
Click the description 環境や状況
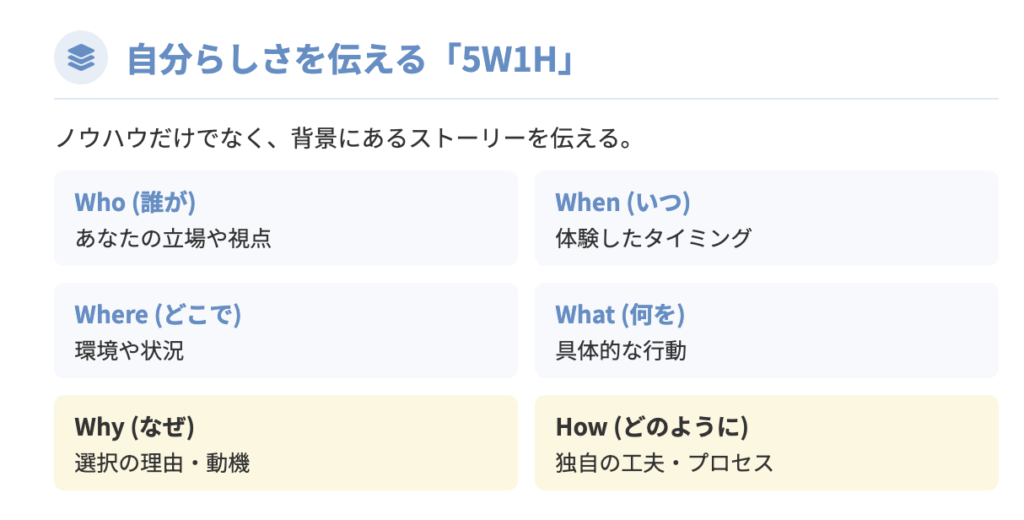coord(129,351)
